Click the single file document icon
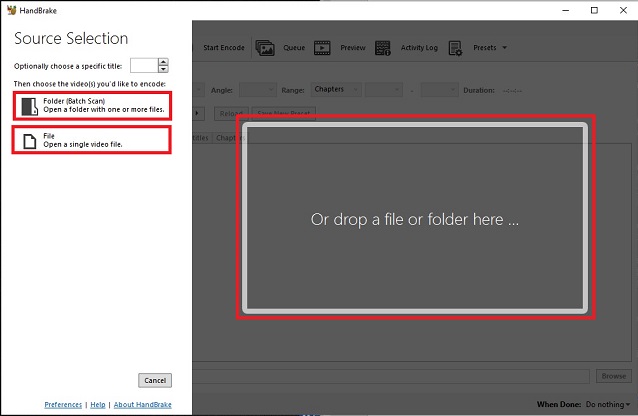Viewport: 638px width, 416px height. [29, 141]
